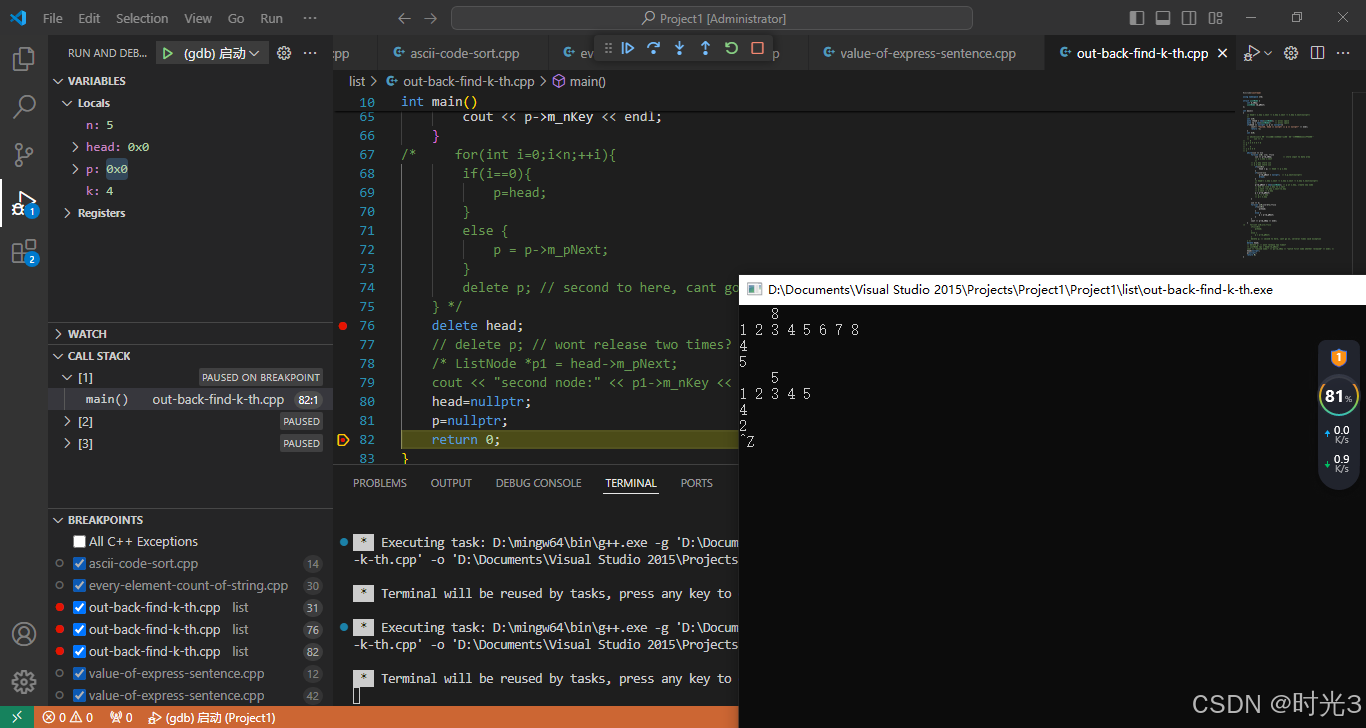The image size is (1366, 728).
Task: Open launch.json via gear icon
Action: (x=284, y=53)
